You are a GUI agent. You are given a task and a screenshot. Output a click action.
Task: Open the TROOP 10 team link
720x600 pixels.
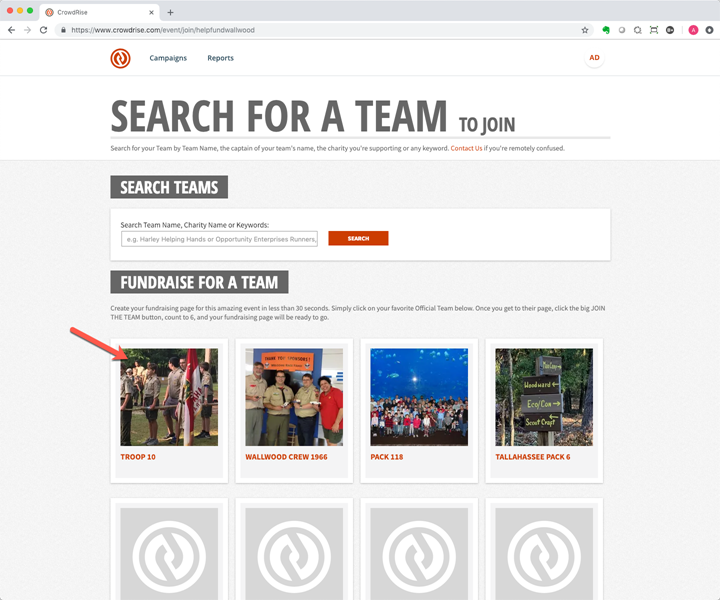point(138,457)
